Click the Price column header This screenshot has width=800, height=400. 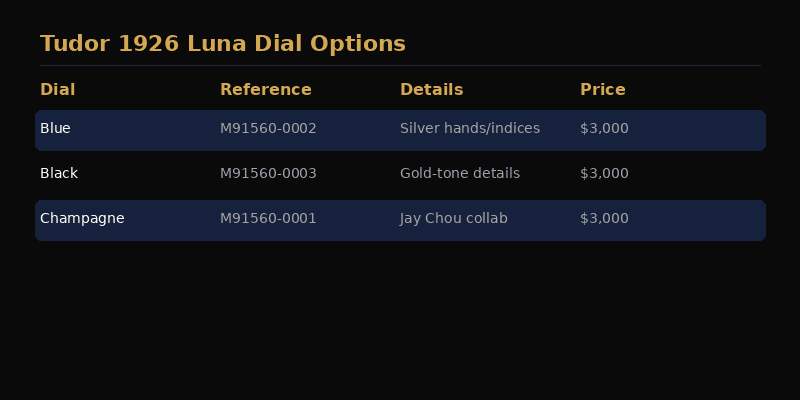pos(603,90)
